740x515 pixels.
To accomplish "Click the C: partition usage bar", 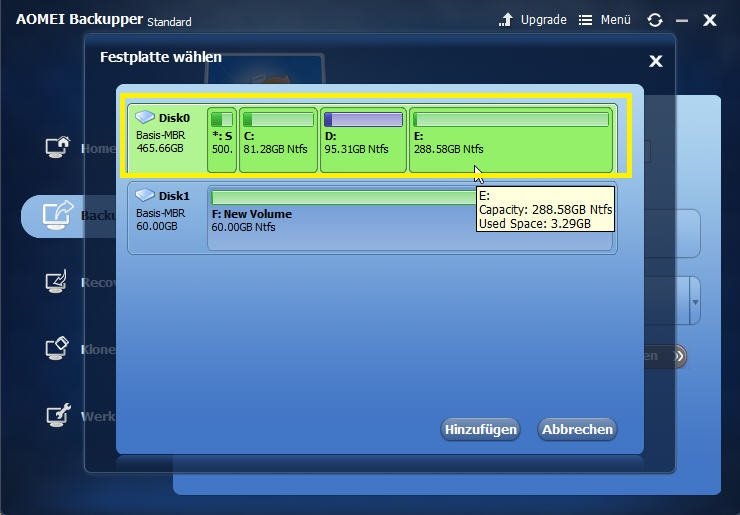I will (x=278, y=119).
